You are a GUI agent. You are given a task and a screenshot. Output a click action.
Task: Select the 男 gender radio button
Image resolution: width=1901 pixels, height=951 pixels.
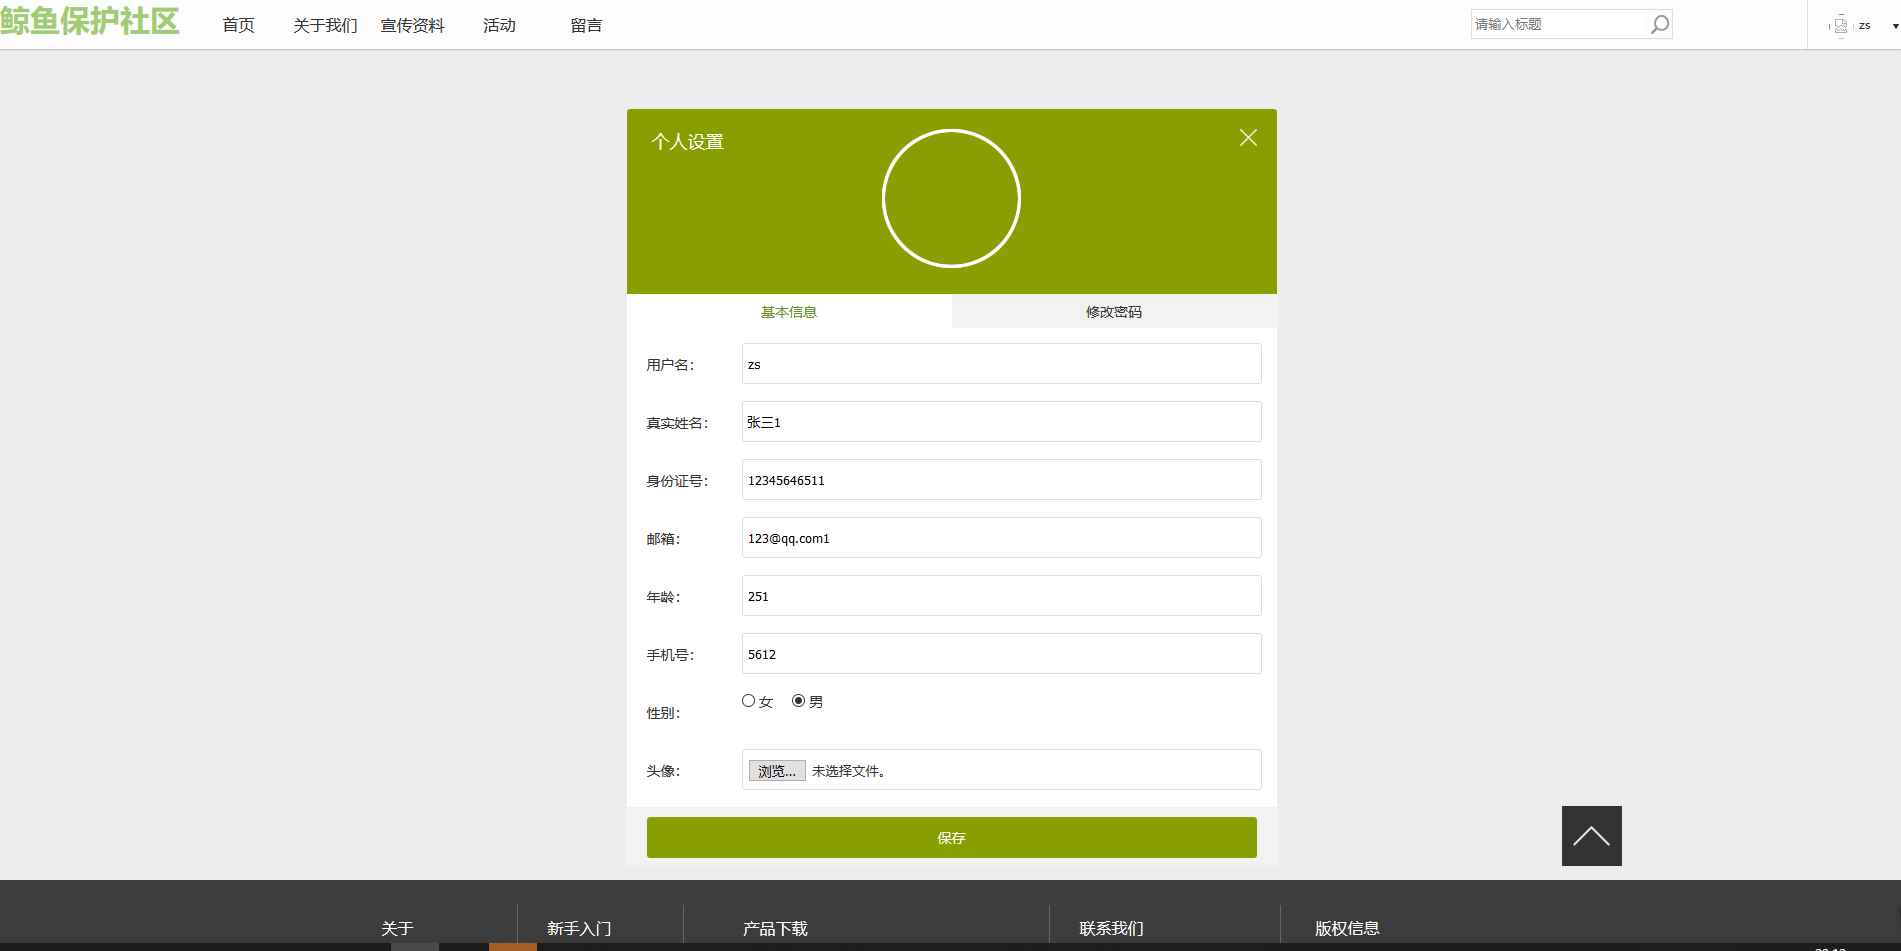[798, 701]
